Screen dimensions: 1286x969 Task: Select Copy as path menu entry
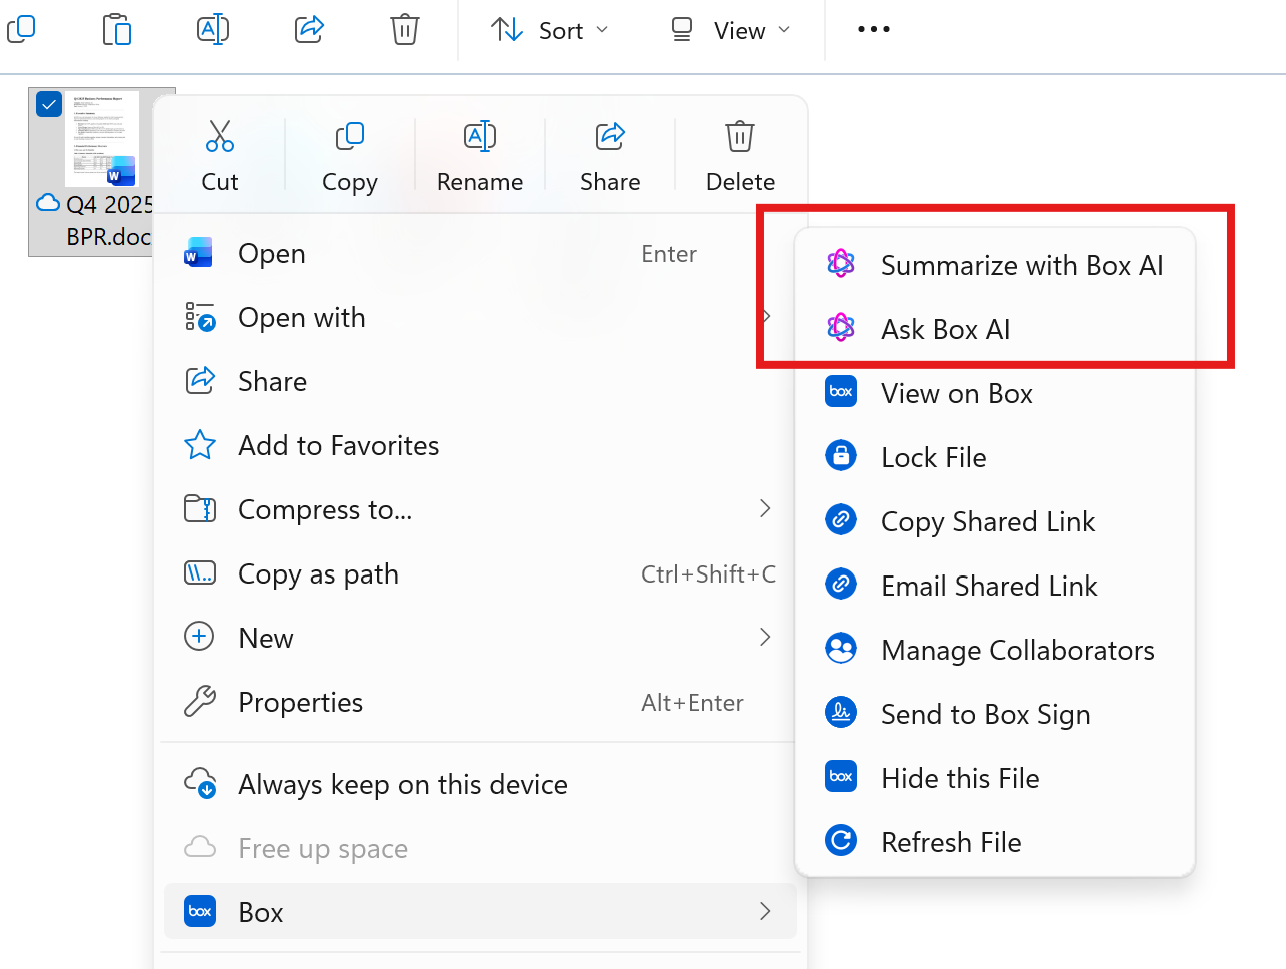click(x=318, y=574)
